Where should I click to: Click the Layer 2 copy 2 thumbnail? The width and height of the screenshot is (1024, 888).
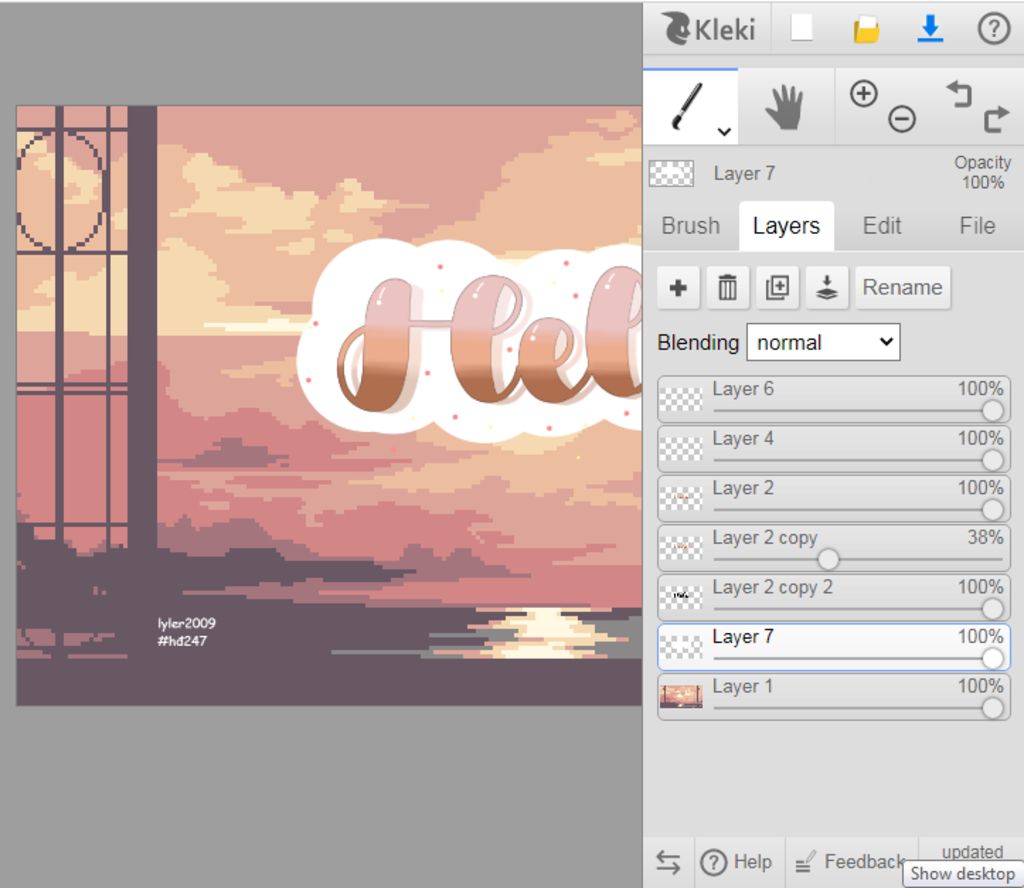[681, 597]
